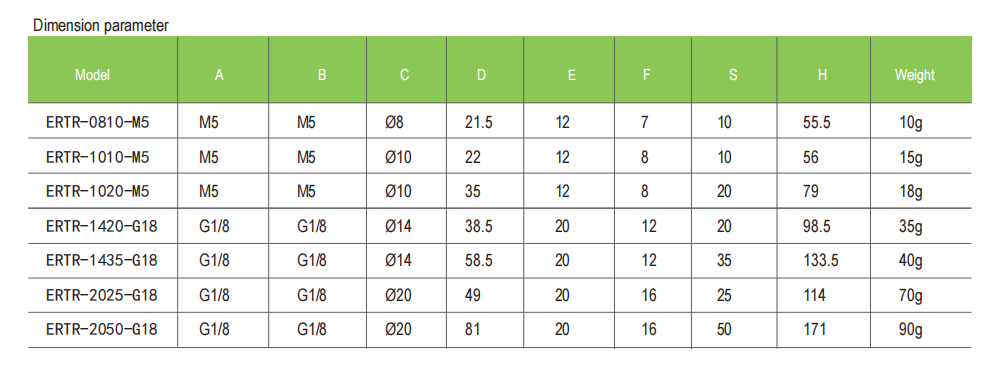
Task: Click the 133.5 value in H column
Action: click(x=820, y=260)
